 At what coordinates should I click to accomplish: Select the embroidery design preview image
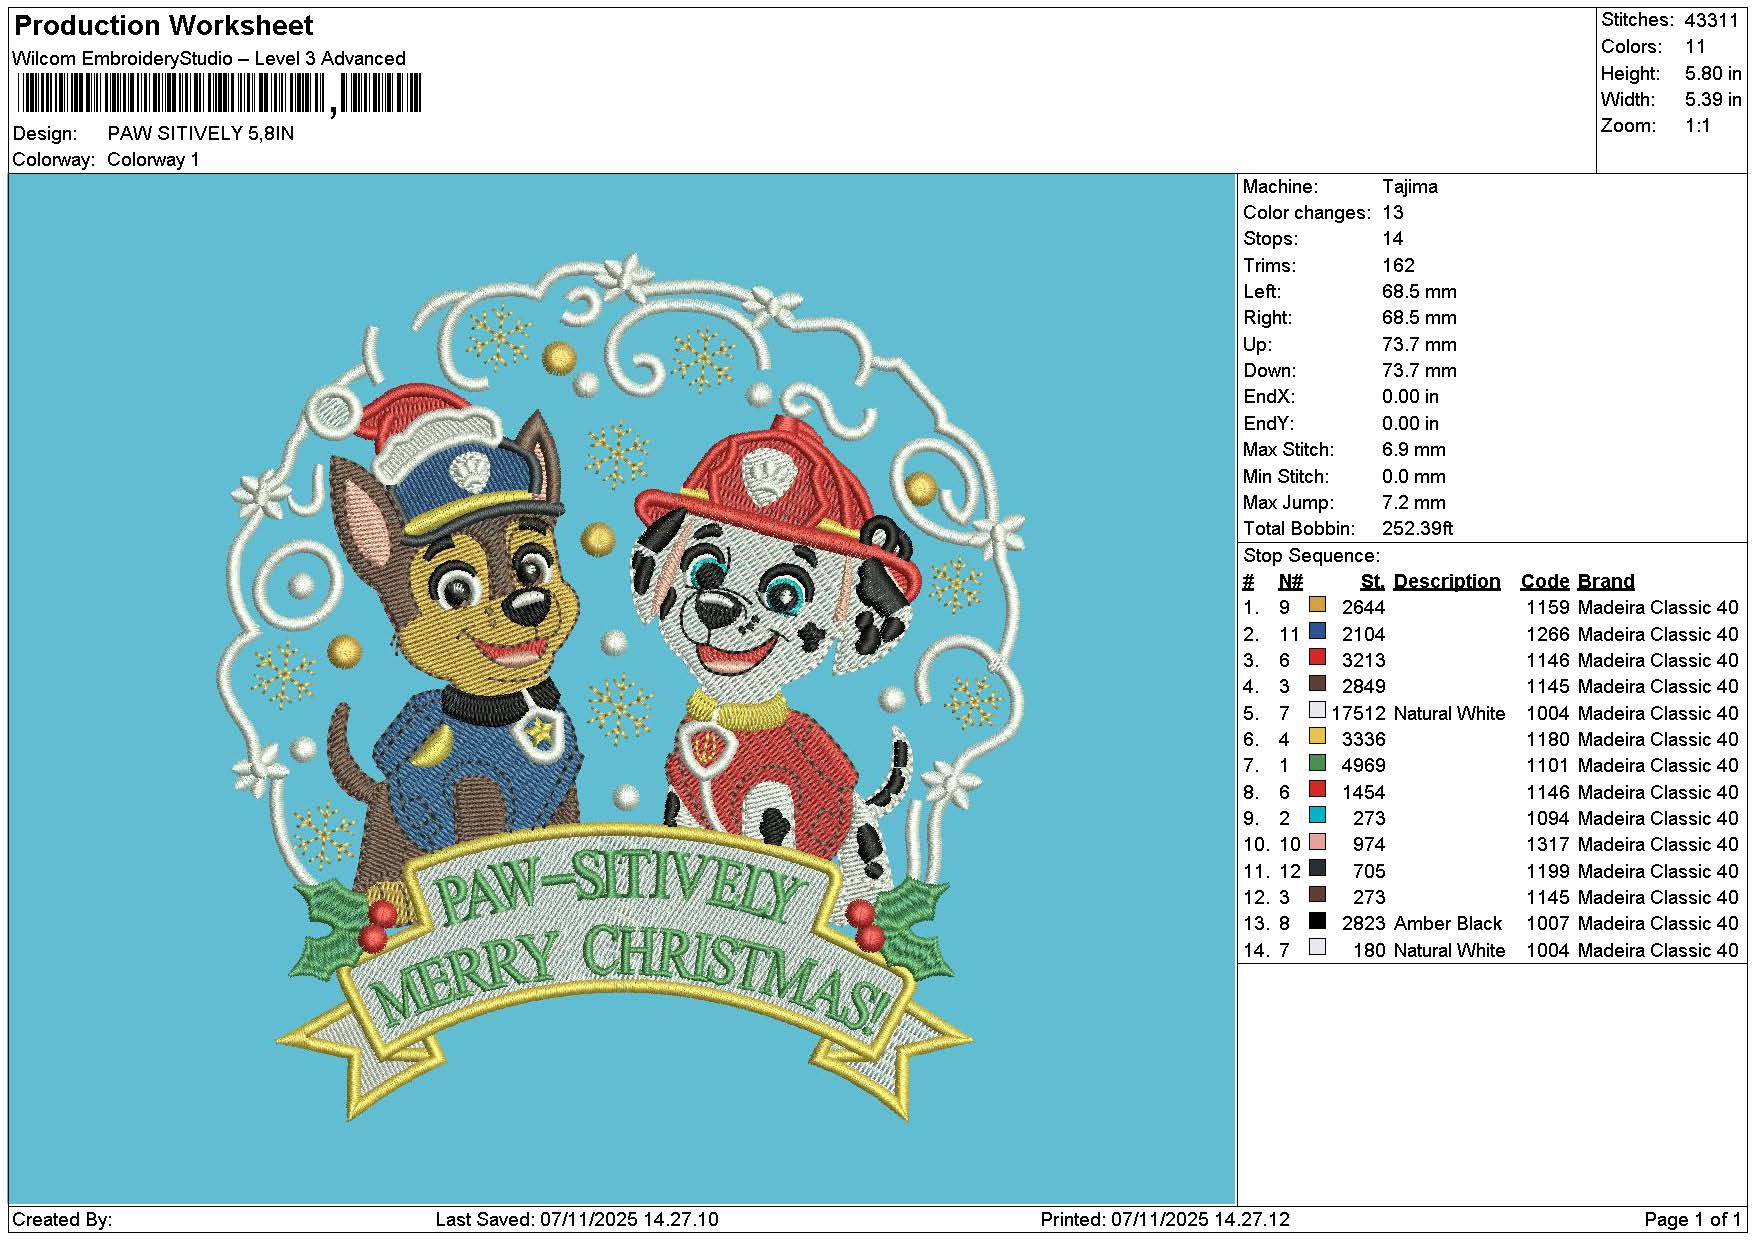[x=623, y=688]
